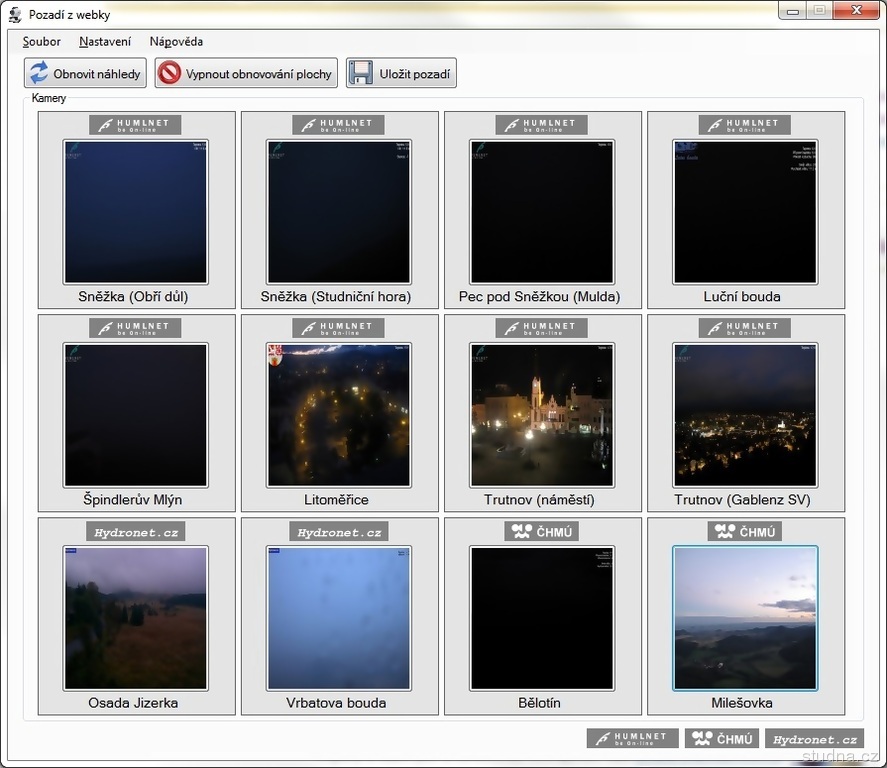Click the application icon in title bar
The width and height of the screenshot is (887, 768).
click(x=15, y=15)
